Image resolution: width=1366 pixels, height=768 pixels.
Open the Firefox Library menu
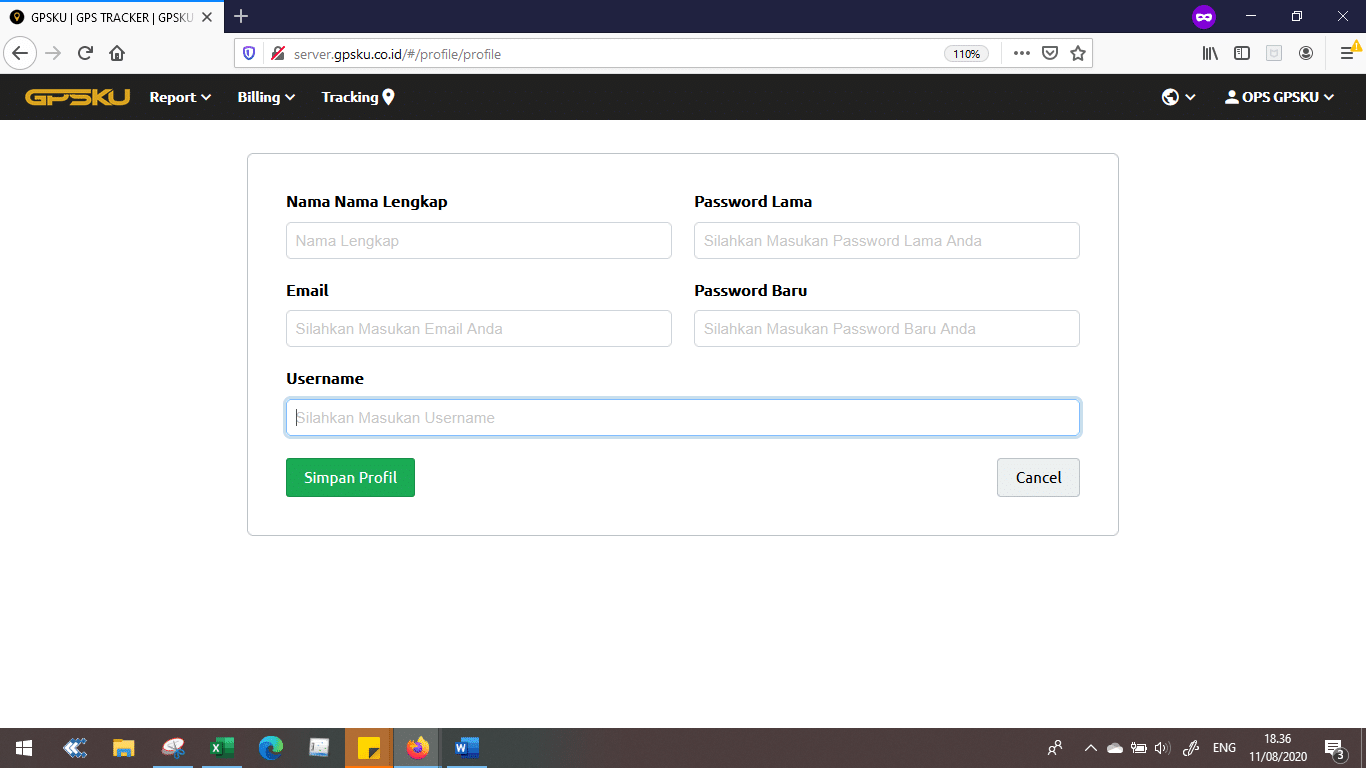click(1210, 53)
